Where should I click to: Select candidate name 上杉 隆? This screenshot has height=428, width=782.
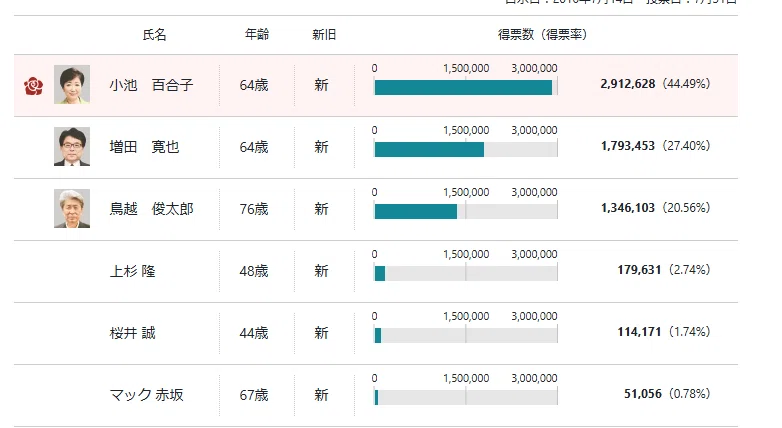click(x=133, y=271)
